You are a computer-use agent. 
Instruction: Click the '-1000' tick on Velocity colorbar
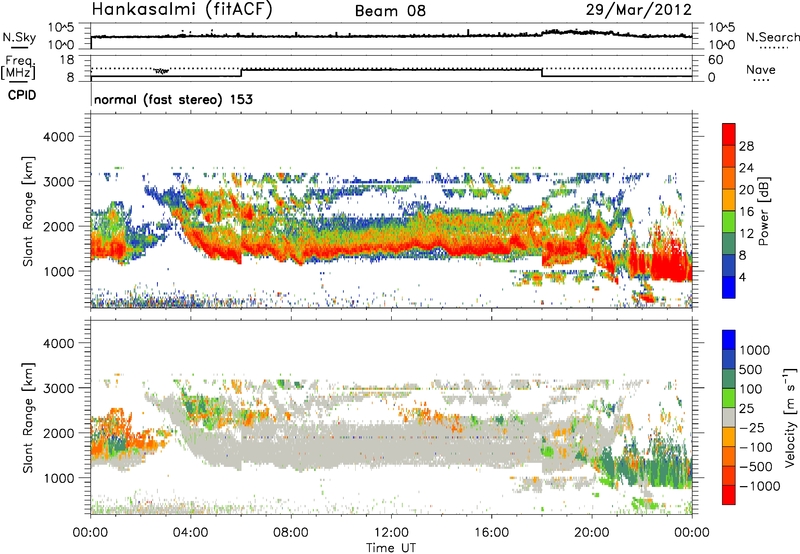coord(760,486)
